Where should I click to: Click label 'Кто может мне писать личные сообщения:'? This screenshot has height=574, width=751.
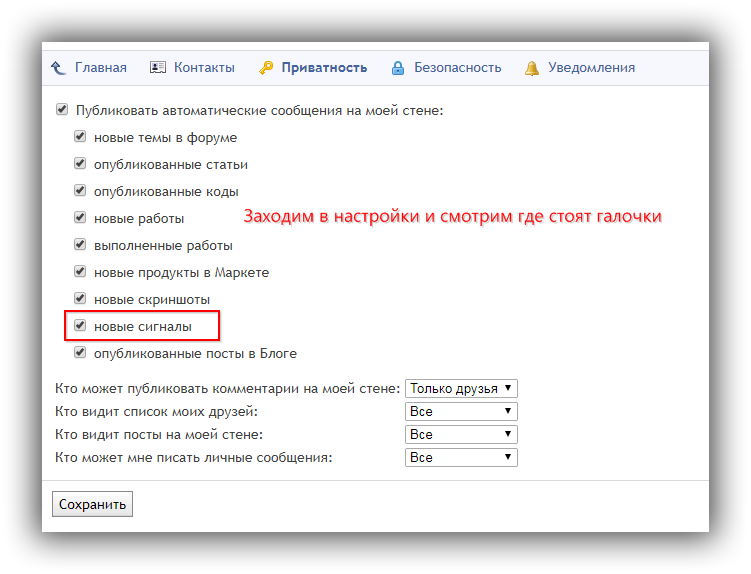[x=194, y=458]
